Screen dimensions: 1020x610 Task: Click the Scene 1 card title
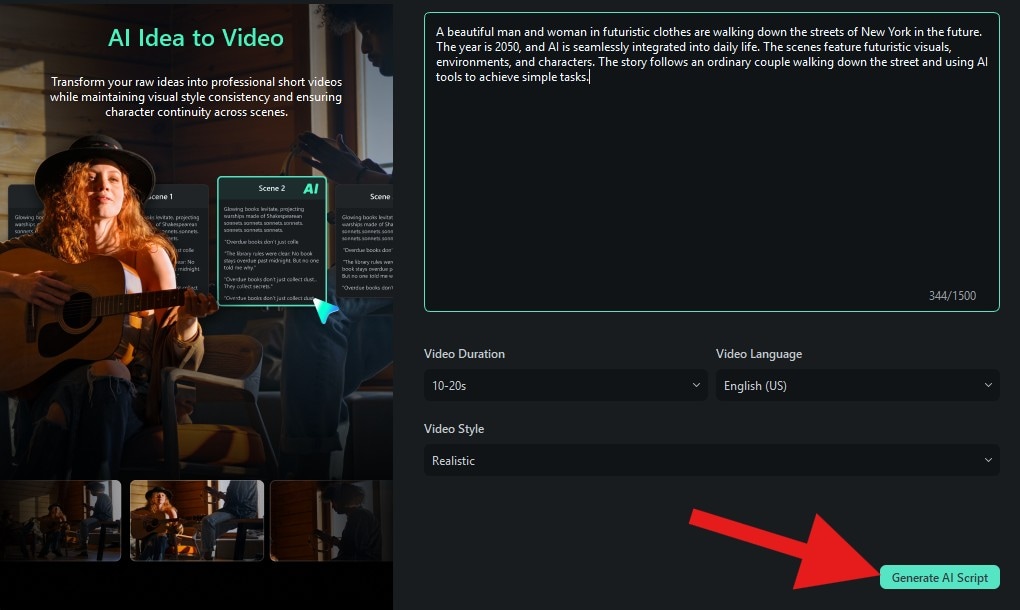coord(160,196)
